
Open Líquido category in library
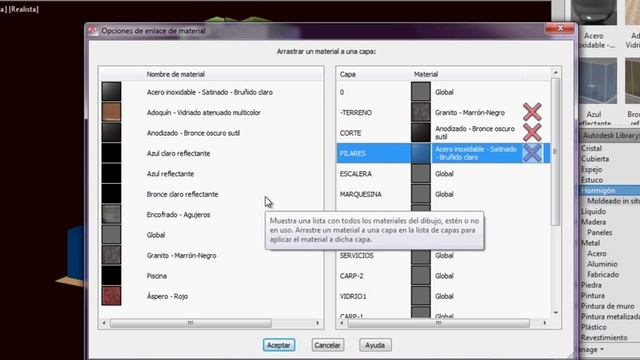(x=593, y=211)
